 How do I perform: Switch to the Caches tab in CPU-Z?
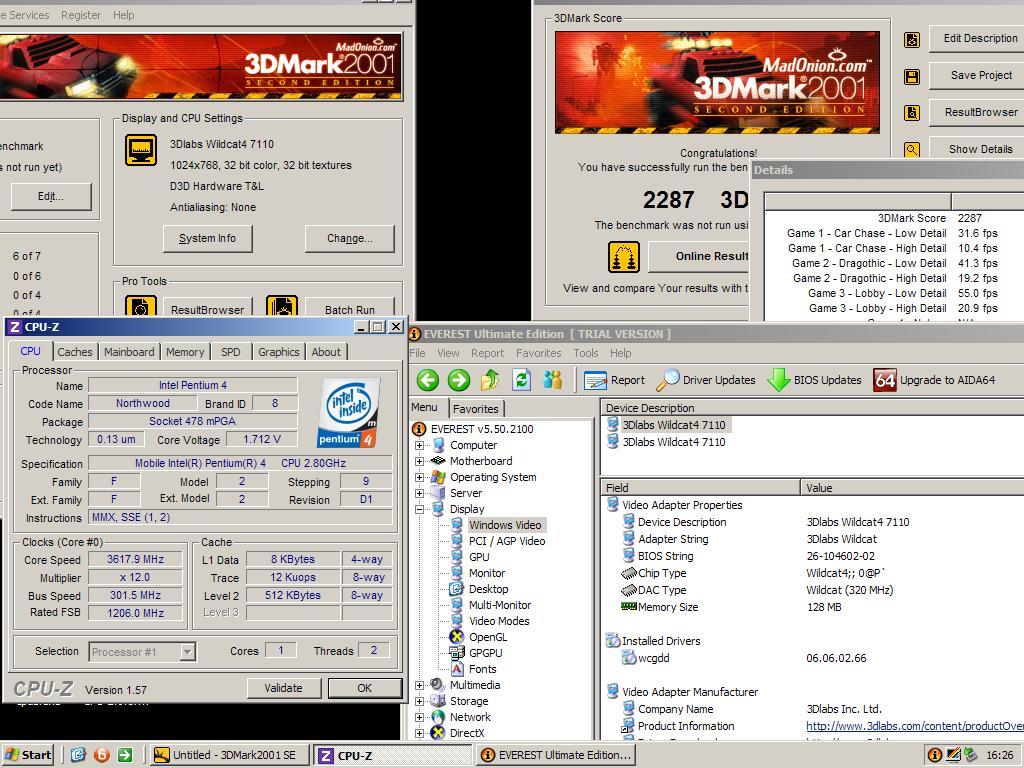coord(74,352)
